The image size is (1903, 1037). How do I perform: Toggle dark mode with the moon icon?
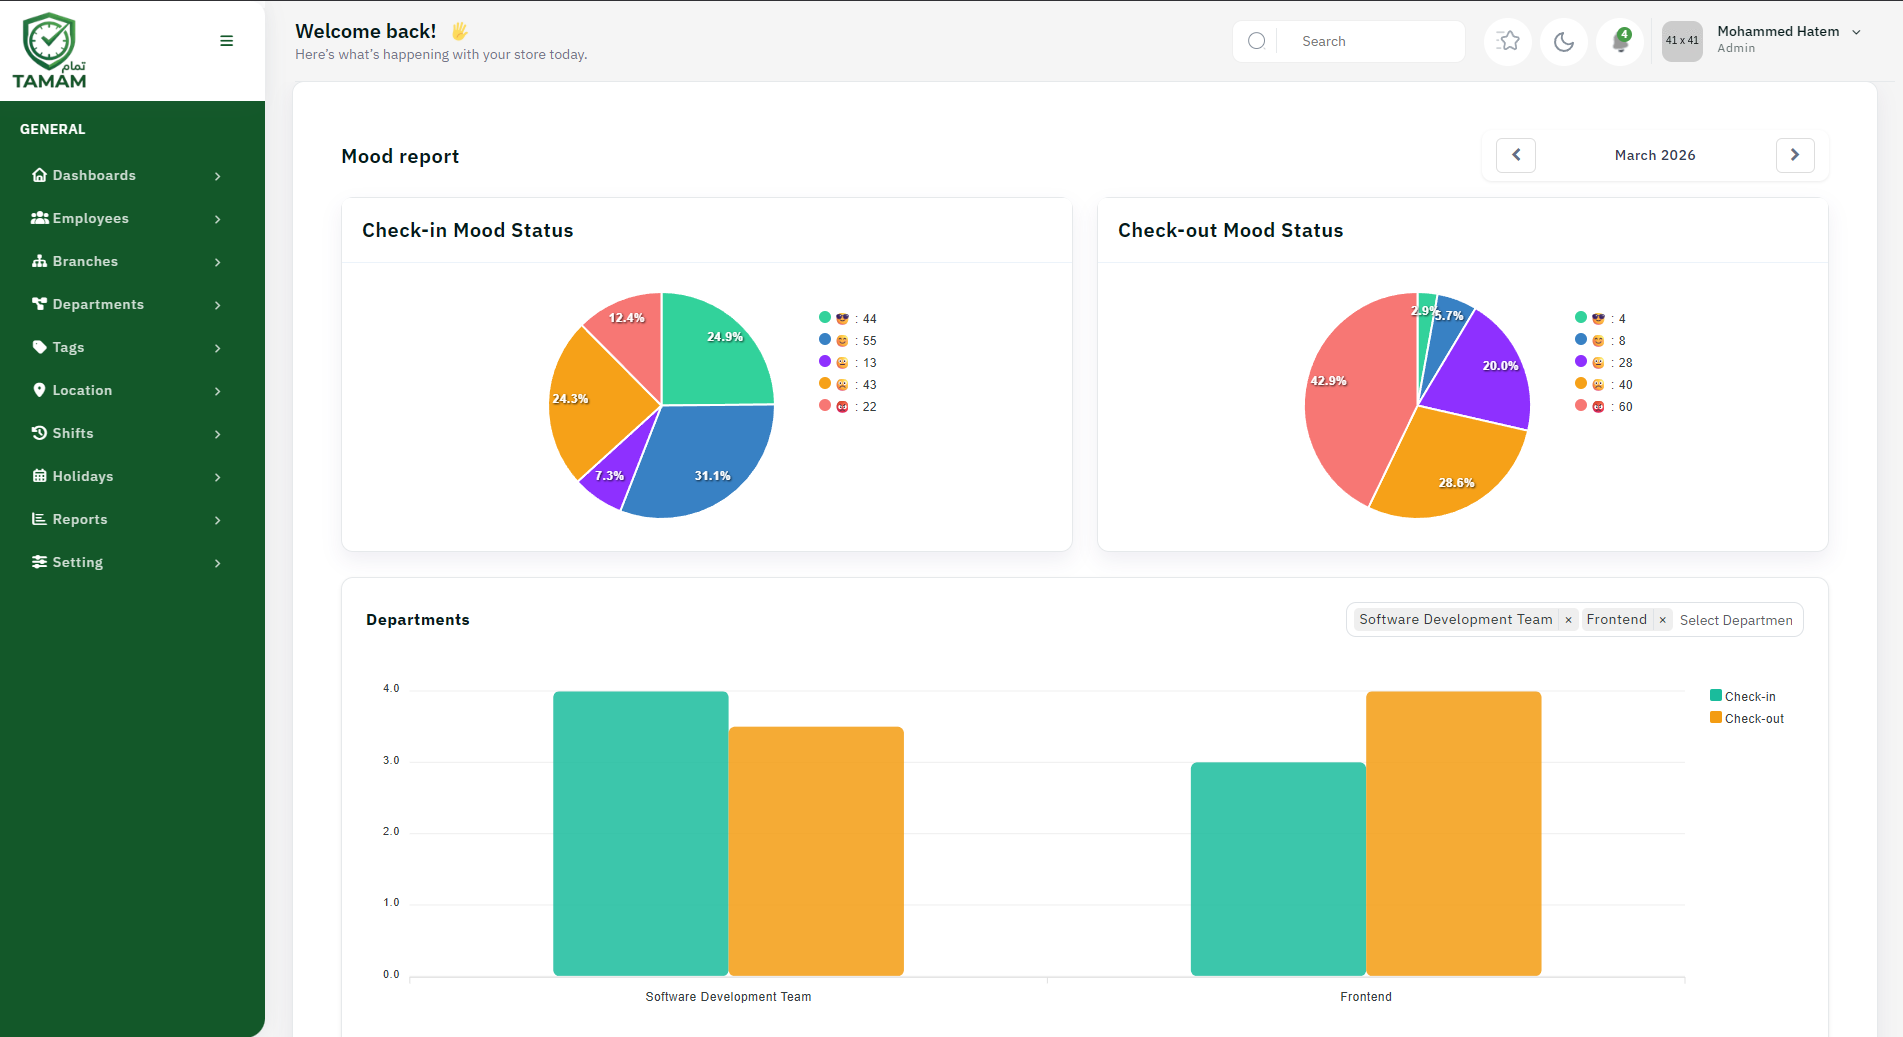(x=1564, y=41)
